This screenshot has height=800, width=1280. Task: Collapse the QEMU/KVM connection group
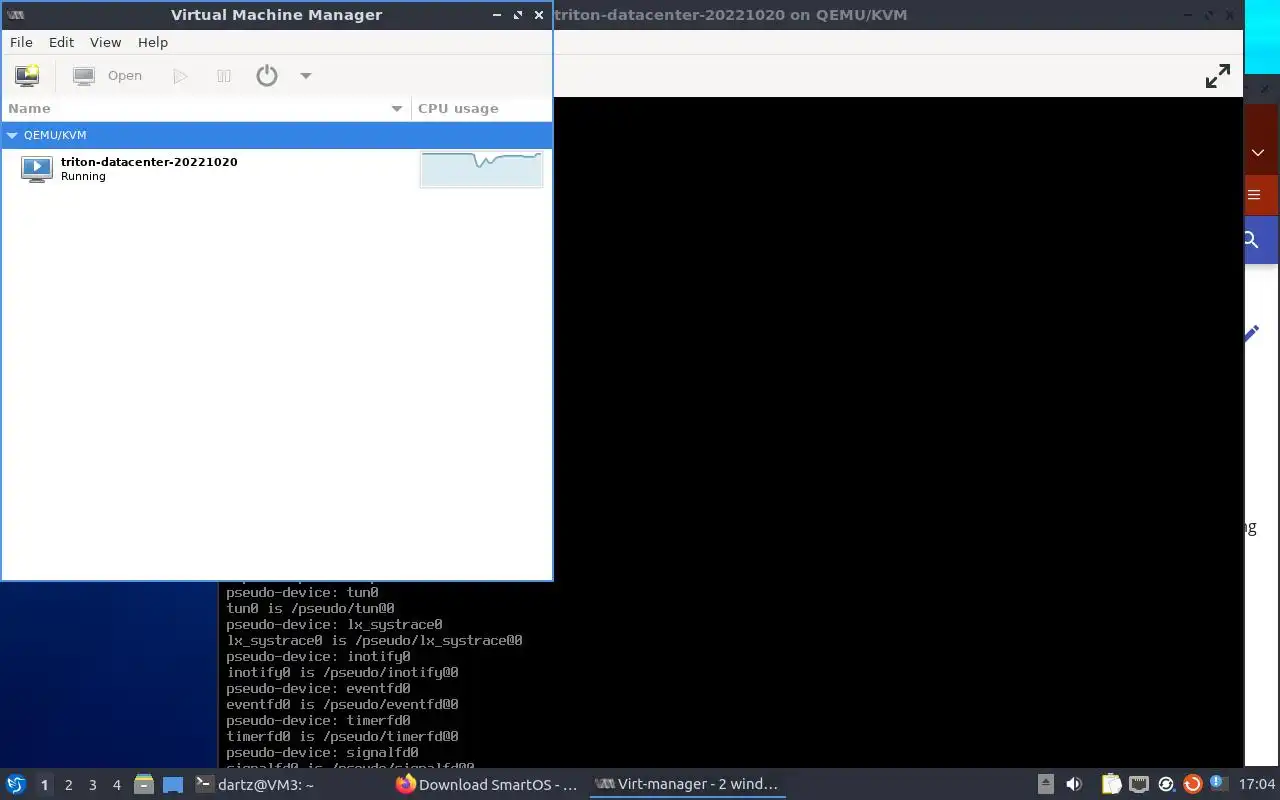click(x=12, y=135)
